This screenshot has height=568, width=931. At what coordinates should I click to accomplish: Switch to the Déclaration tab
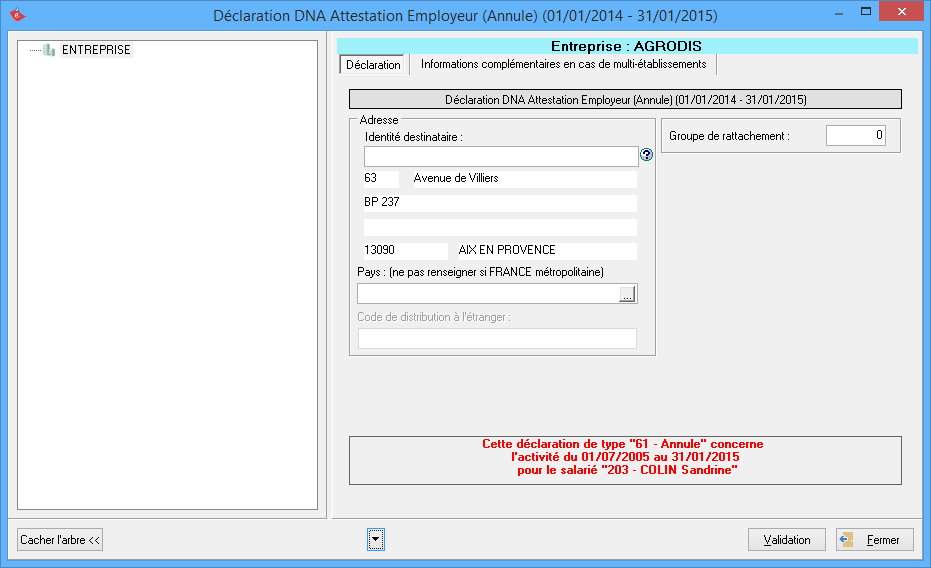click(372, 65)
